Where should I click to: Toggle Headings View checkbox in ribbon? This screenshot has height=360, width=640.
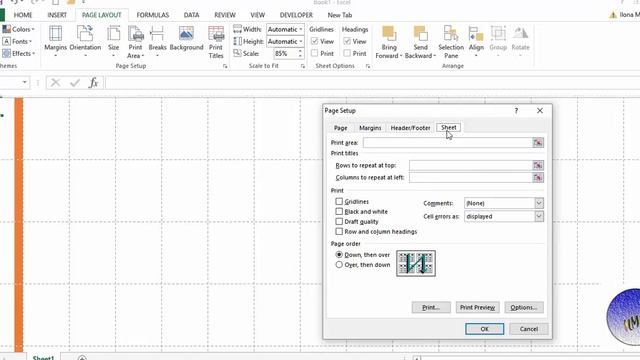(347, 41)
